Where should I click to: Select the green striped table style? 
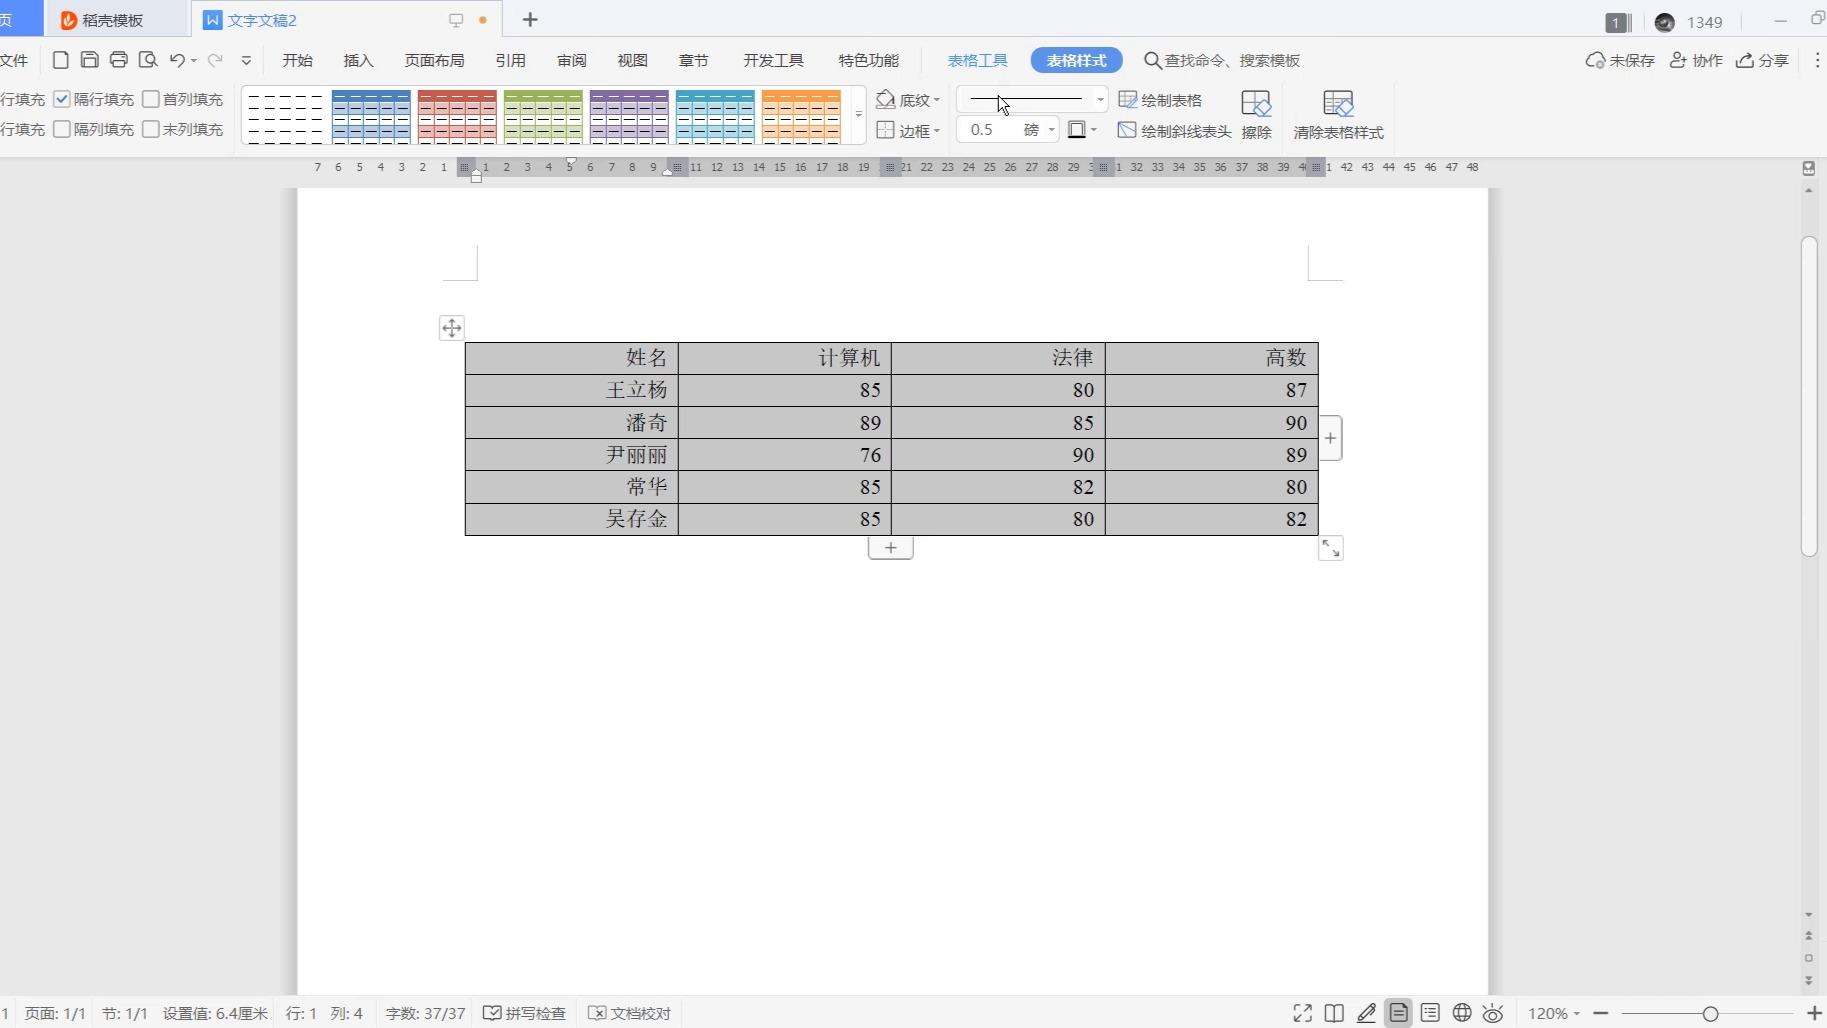[x=543, y=116]
